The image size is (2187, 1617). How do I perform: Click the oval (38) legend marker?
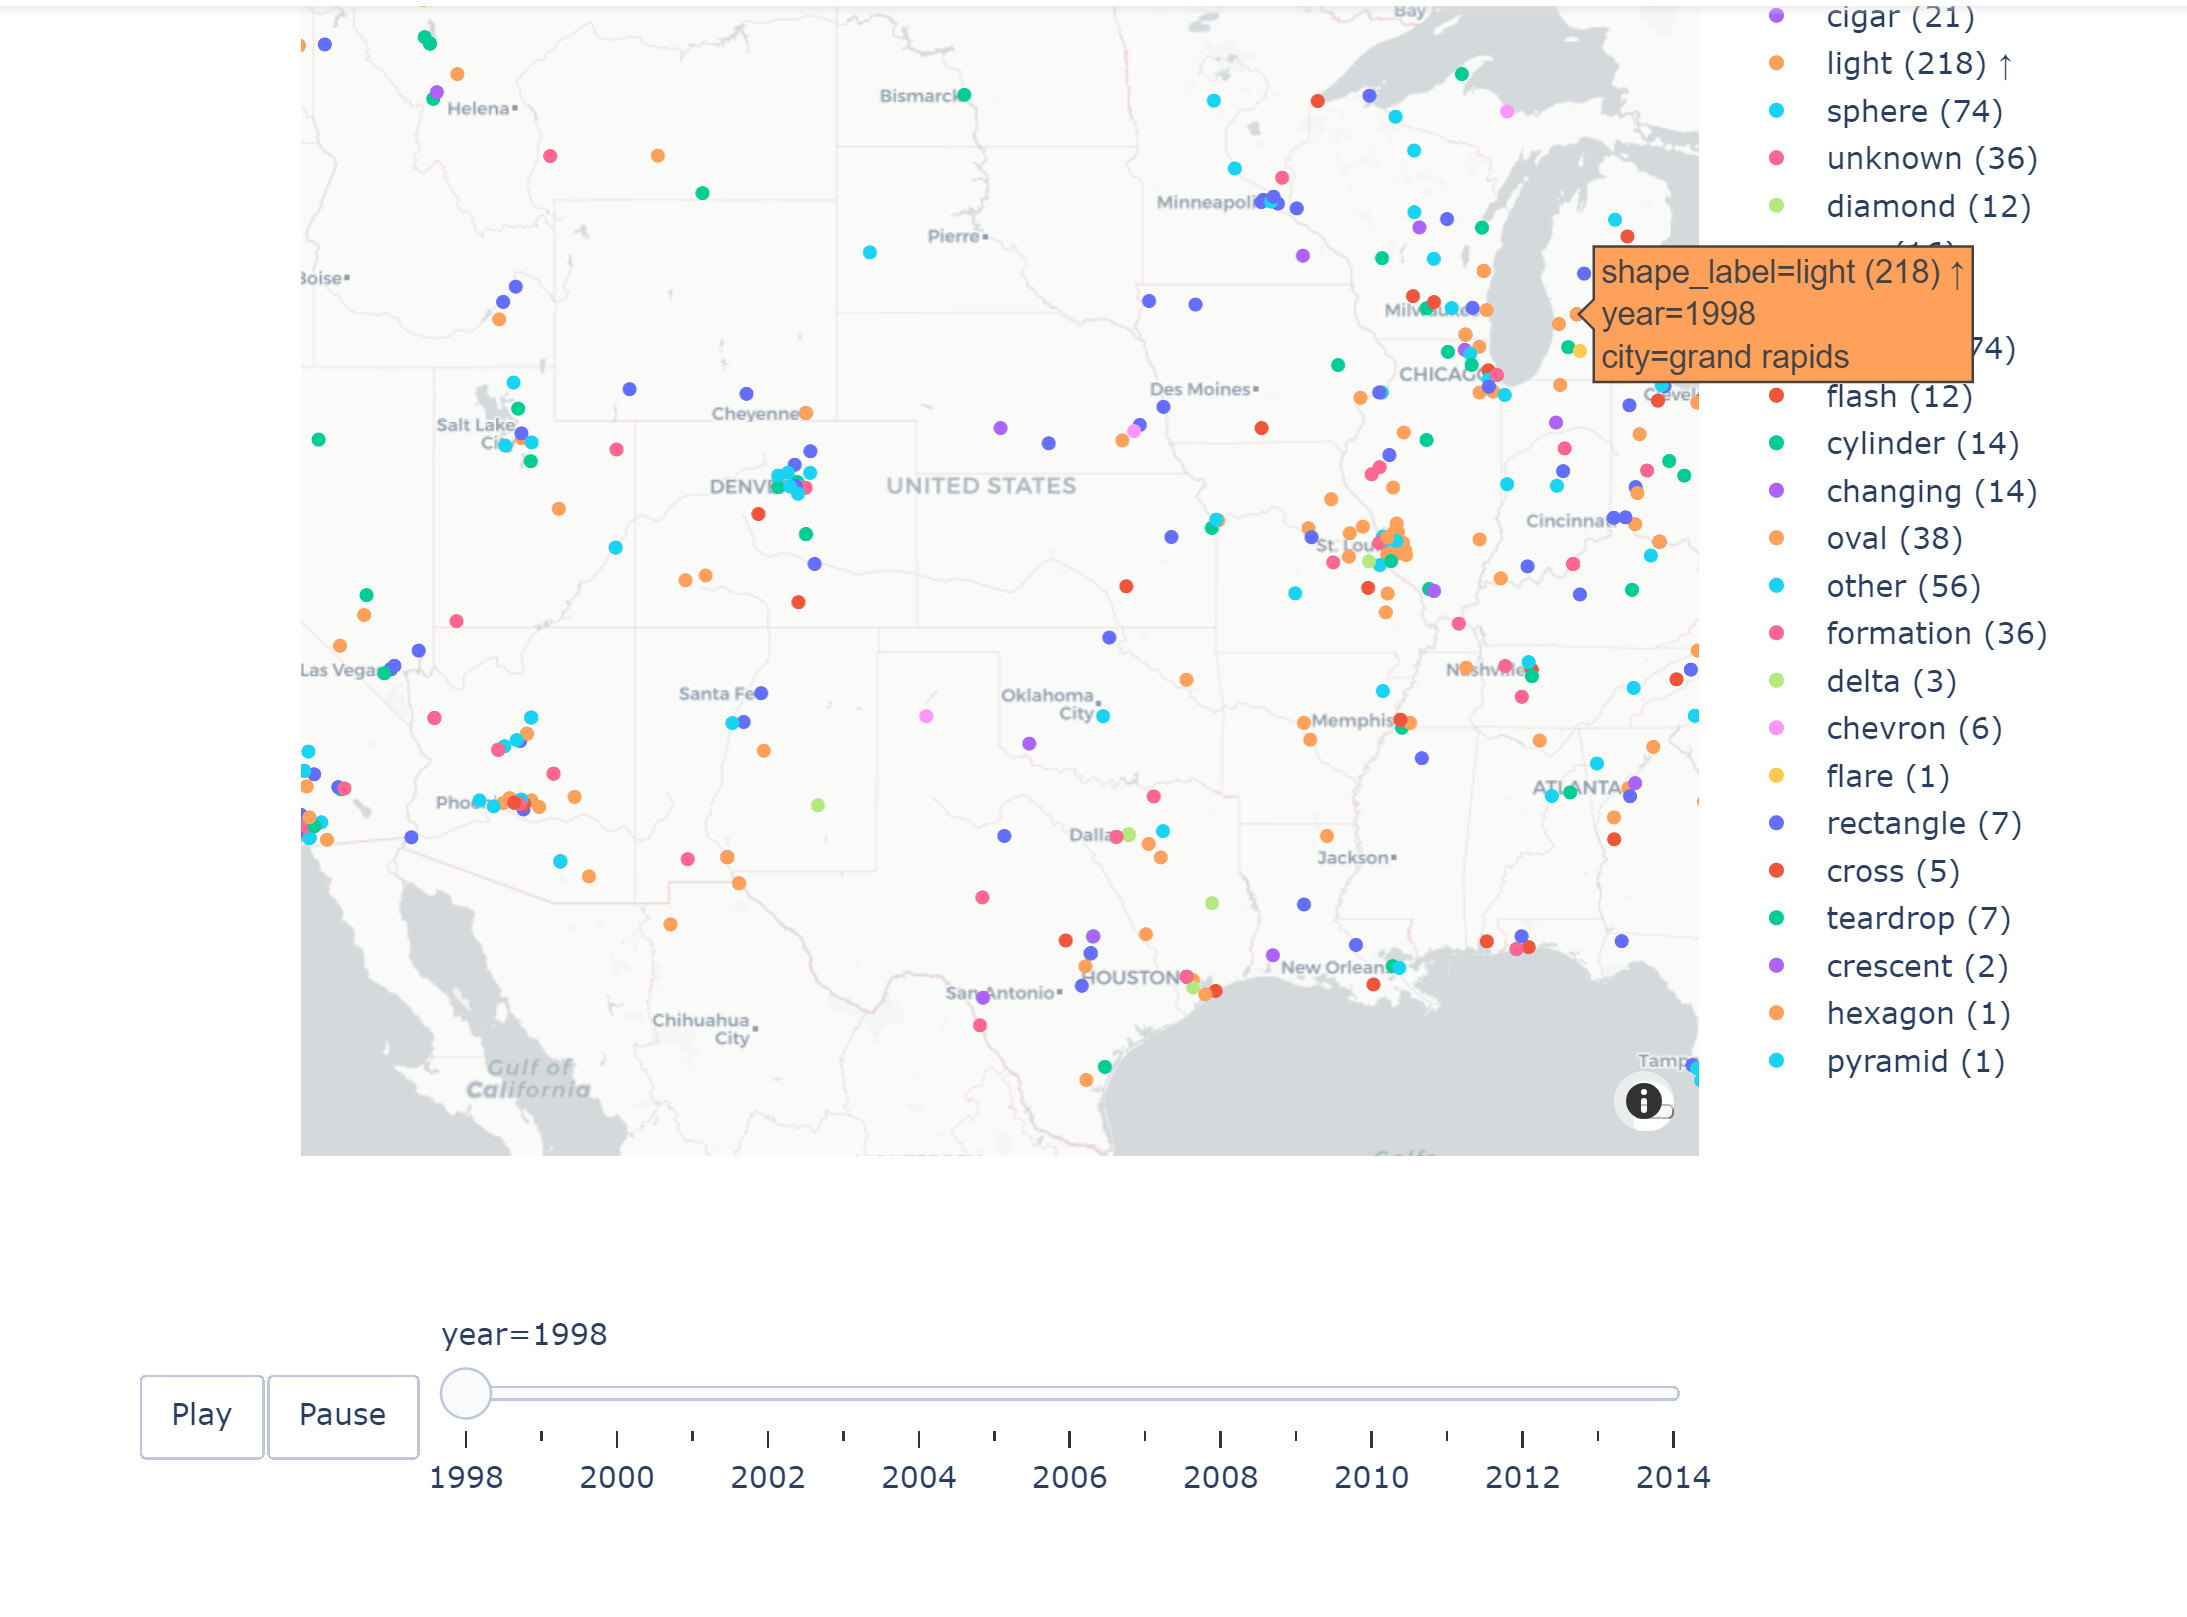1776,538
